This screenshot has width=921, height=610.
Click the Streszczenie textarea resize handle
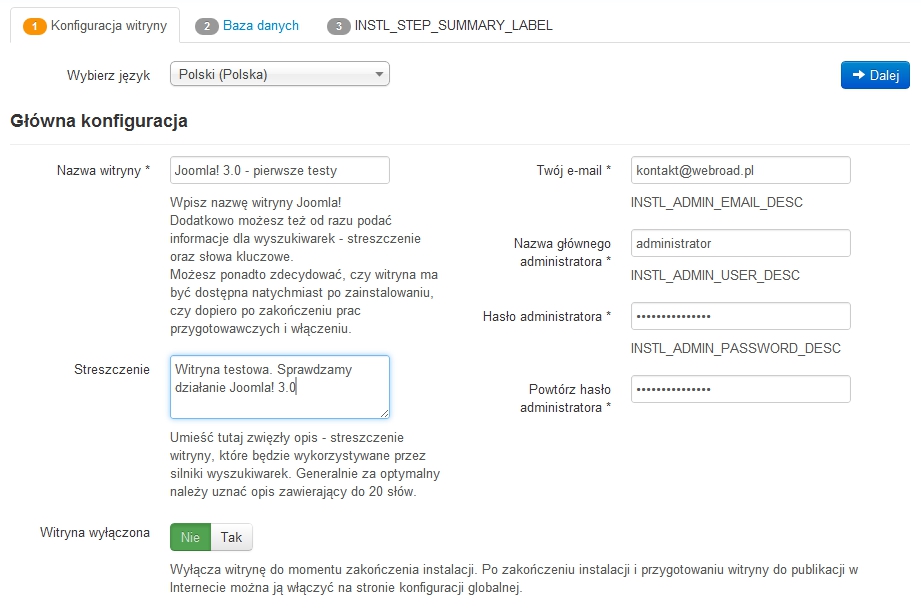click(x=384, y=412)
